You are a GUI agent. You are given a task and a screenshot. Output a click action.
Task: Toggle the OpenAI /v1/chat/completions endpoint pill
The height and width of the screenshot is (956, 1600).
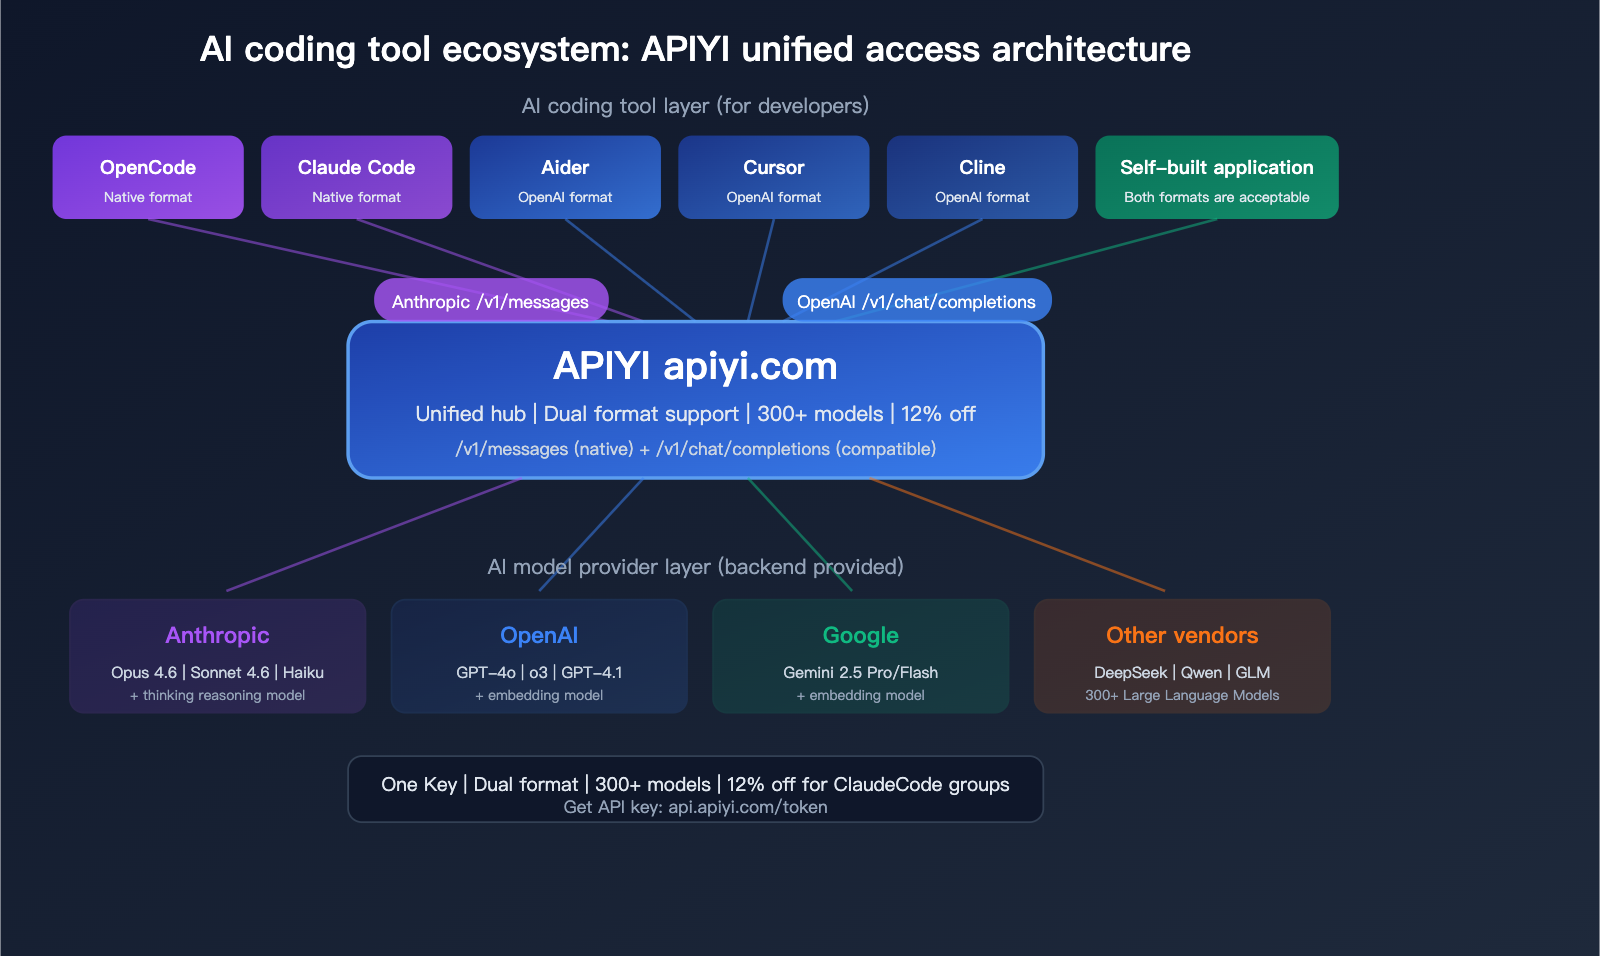915,300
